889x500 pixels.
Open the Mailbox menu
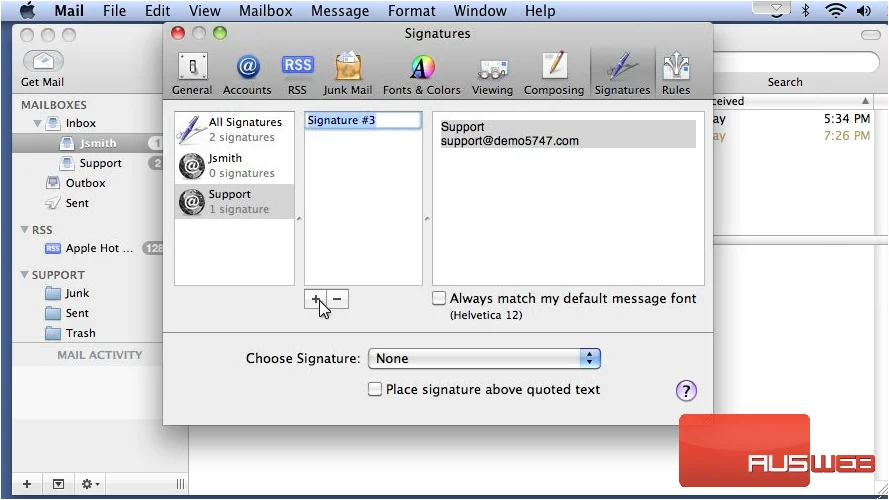pos(265,10)
